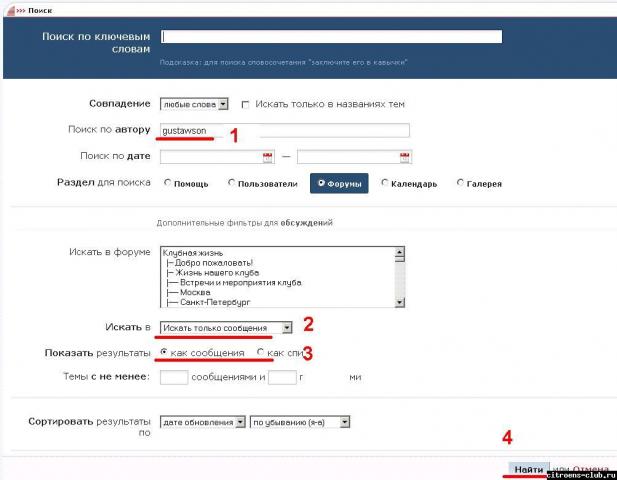Viewport: 617px width, 480px height.
Task: Focus the author field containing "gustawson"
Action: click(283, 130)
